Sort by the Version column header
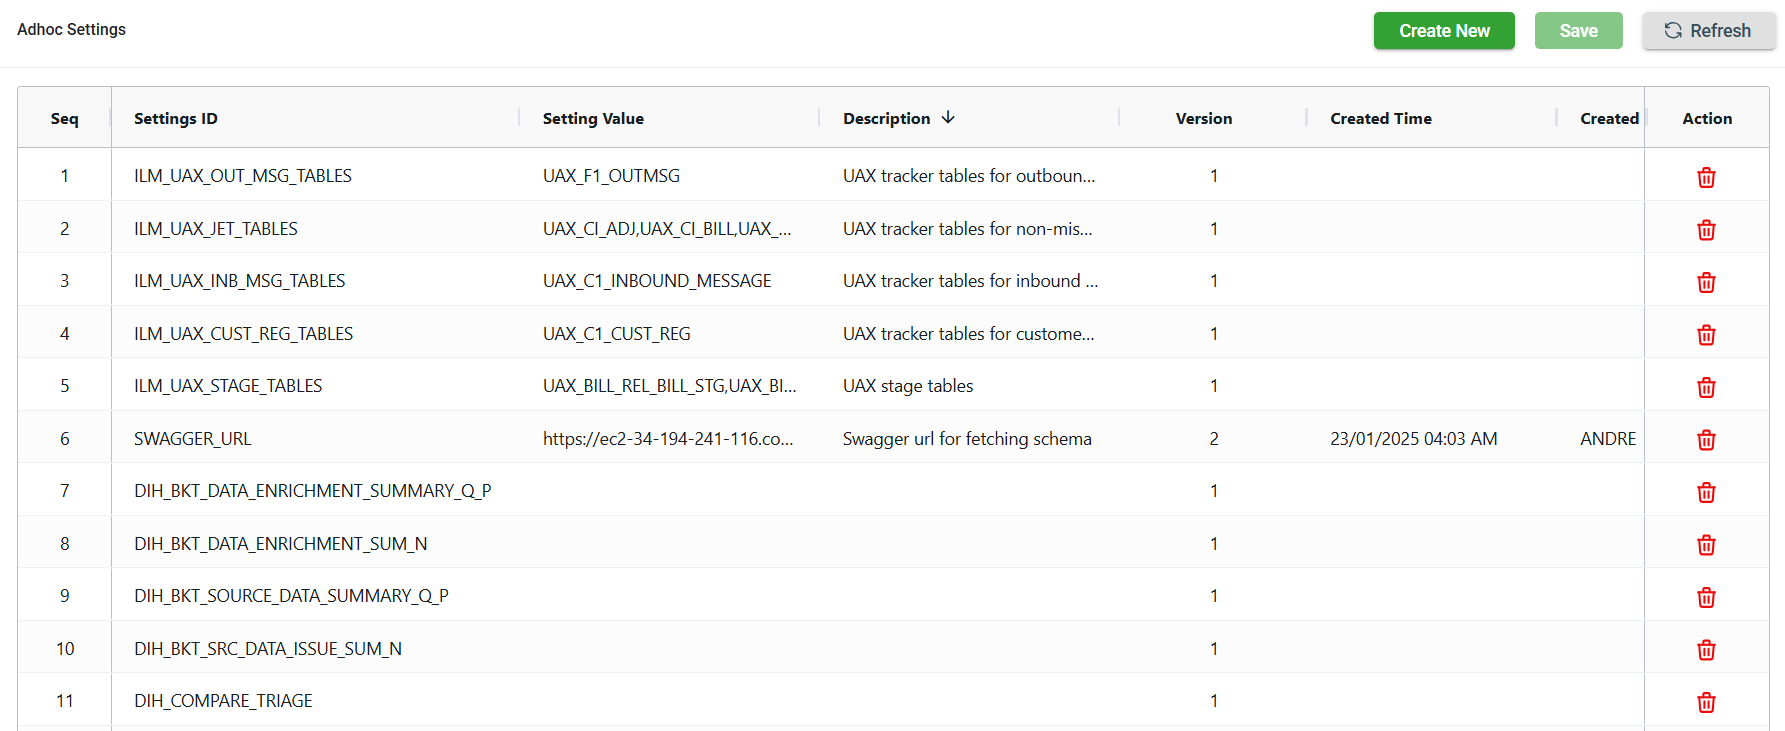 [1203, 118]
